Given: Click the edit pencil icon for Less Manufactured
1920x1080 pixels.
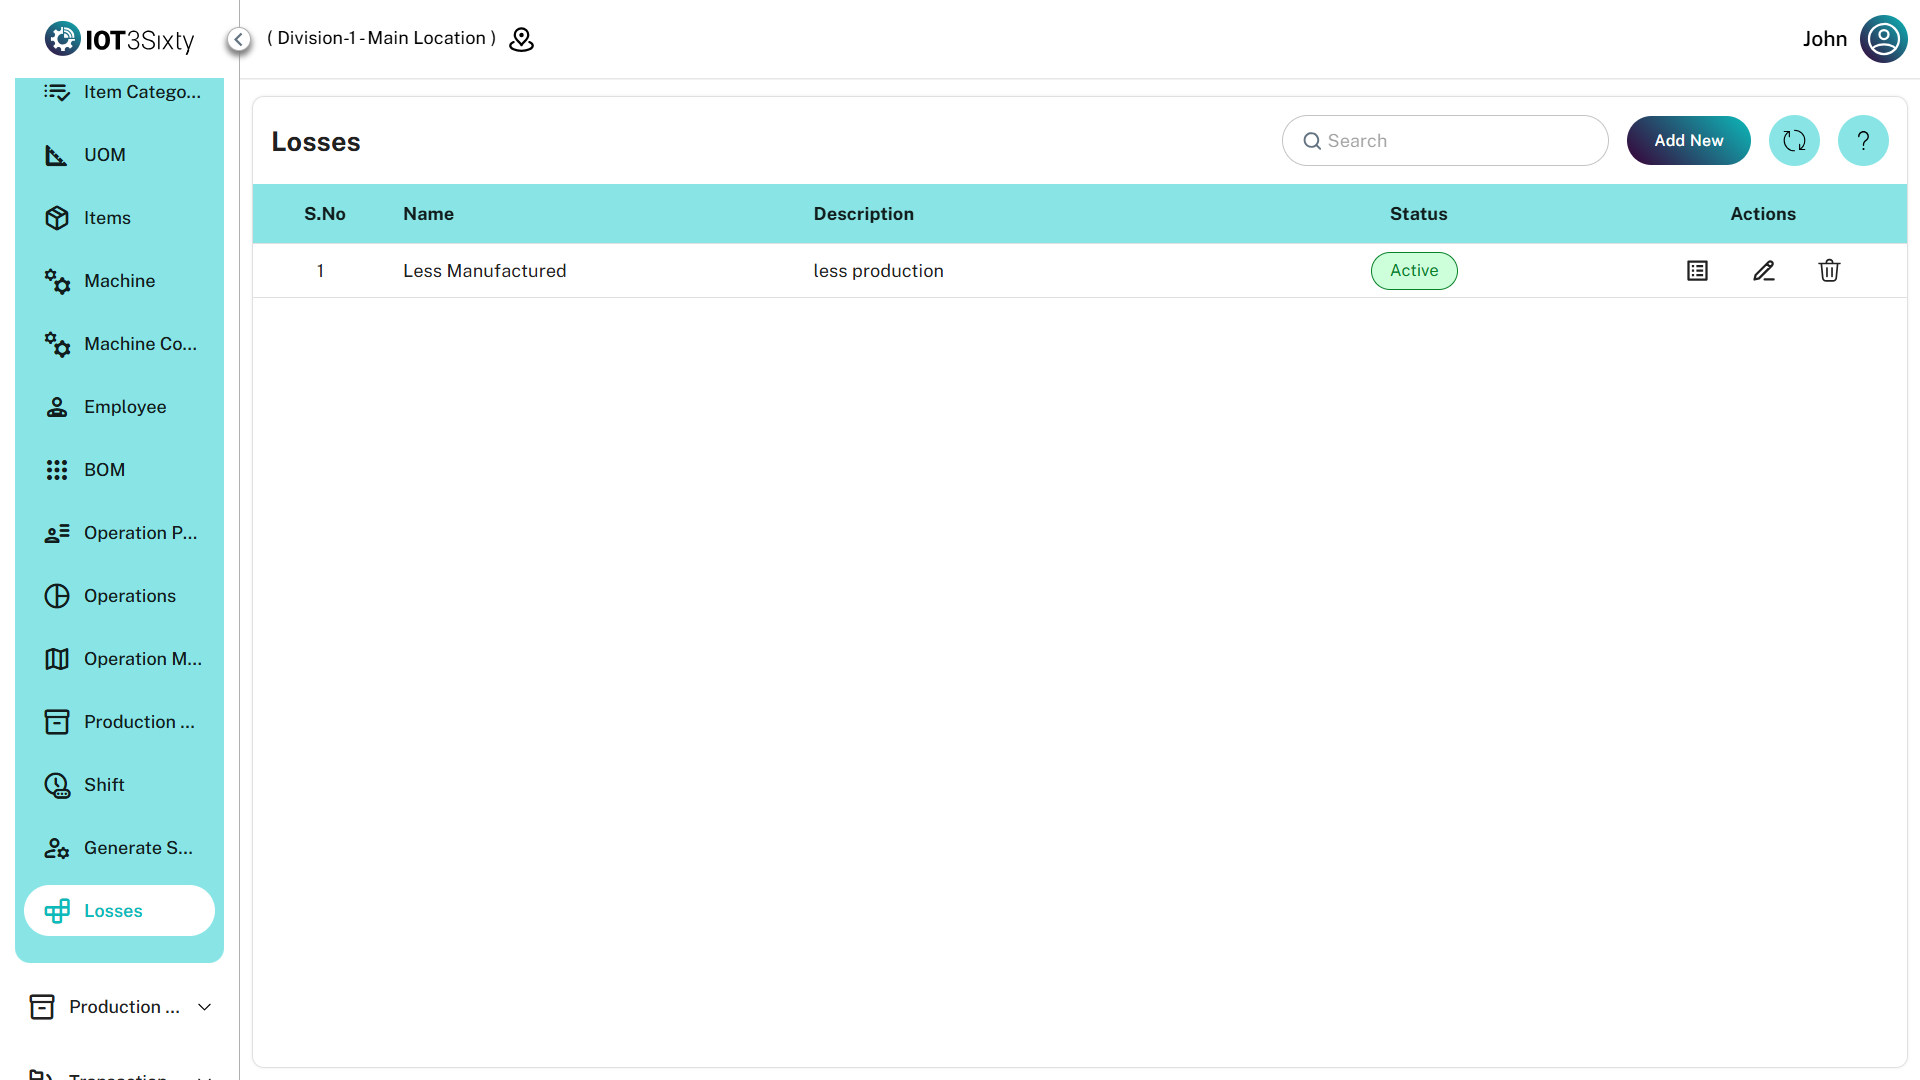Looking at the screenshot, I should (1763, 271).
